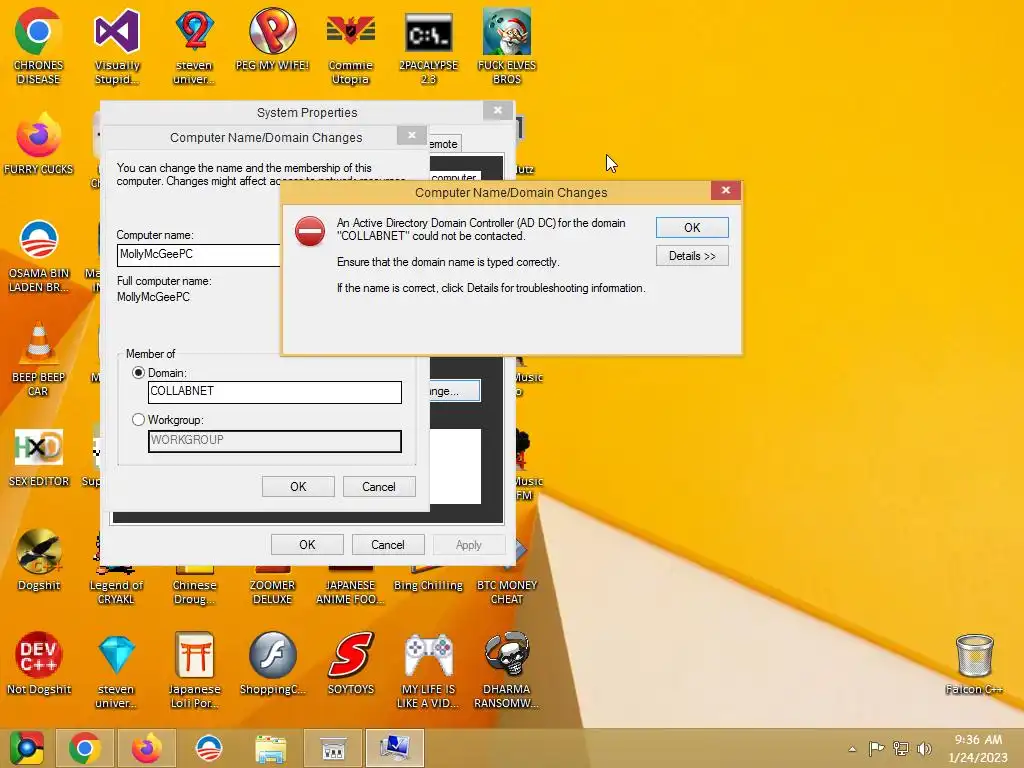Image resolution: width=1024 pixels, height=768 pixels.
Task: Click the Firefox icon in the taskbar
Action: 146,748
